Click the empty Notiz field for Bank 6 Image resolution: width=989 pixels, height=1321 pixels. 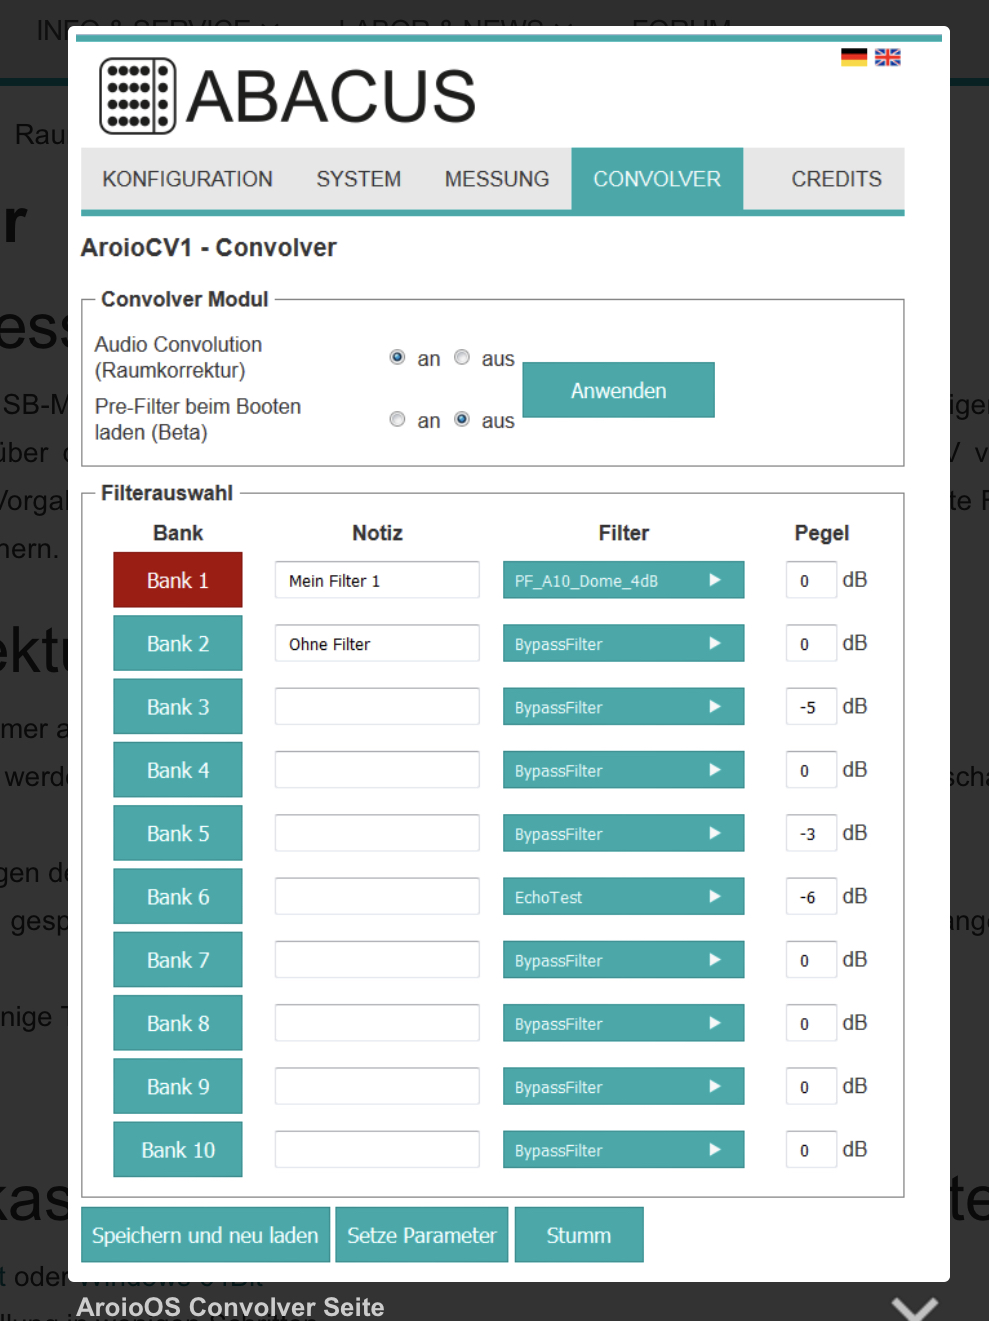(x=377, y=897)
